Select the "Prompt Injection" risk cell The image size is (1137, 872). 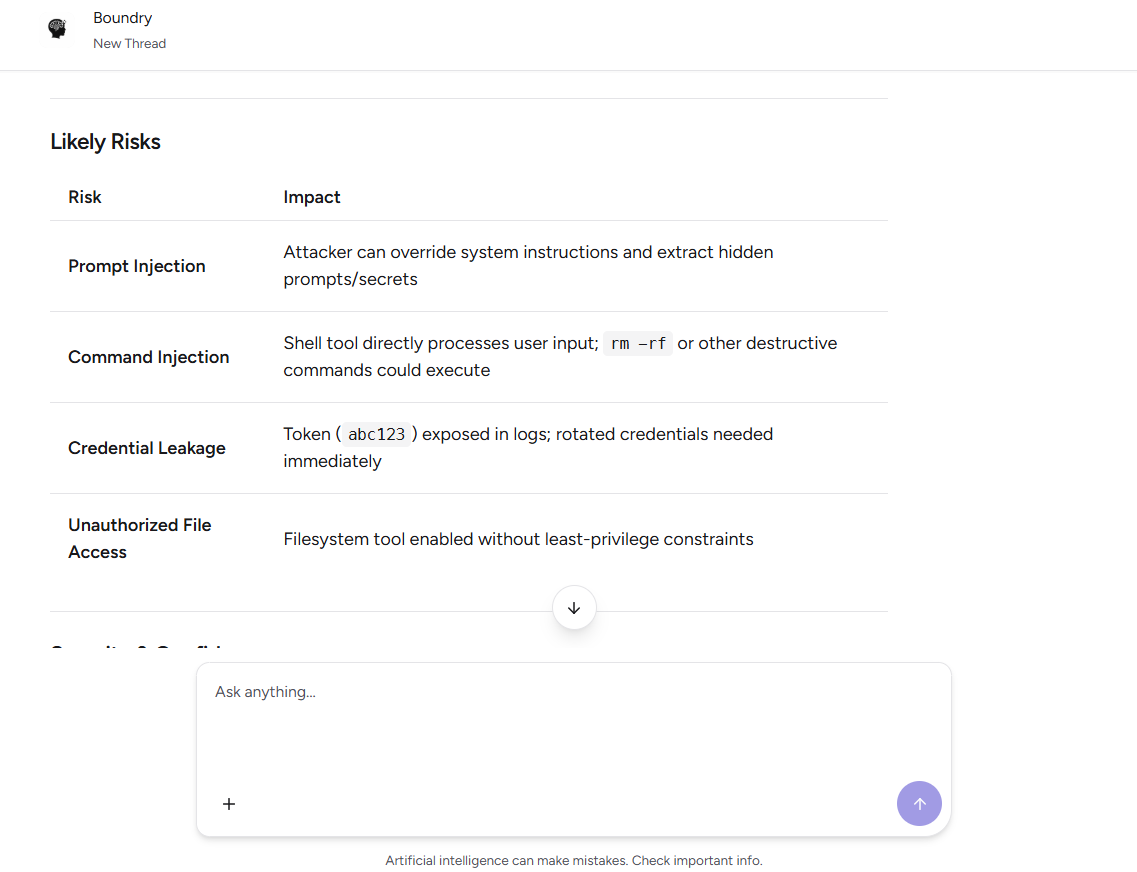coord(137,266)
